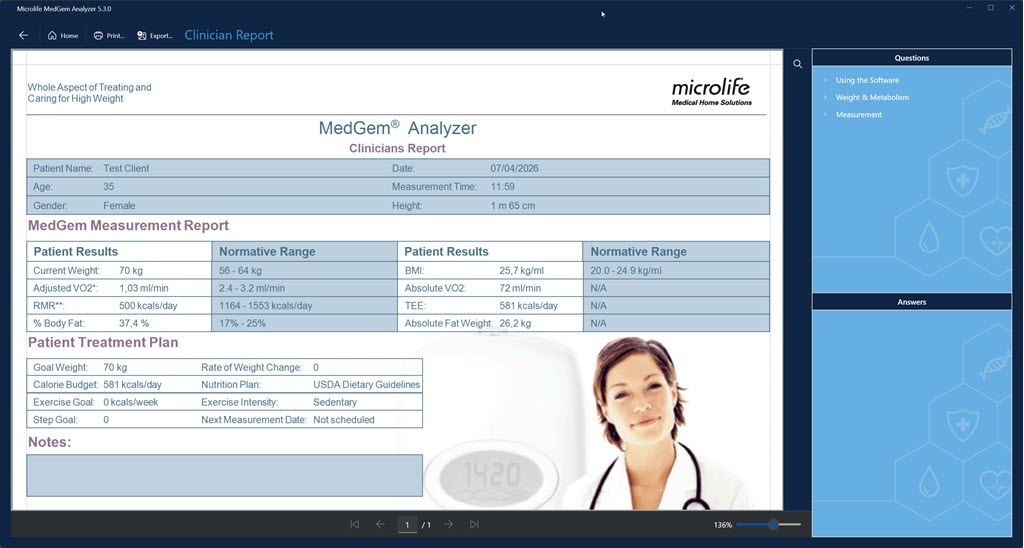Select Absolute Fat Weight 26,2 kg
Screen dimensions: 1024x548
pos(515,323)
